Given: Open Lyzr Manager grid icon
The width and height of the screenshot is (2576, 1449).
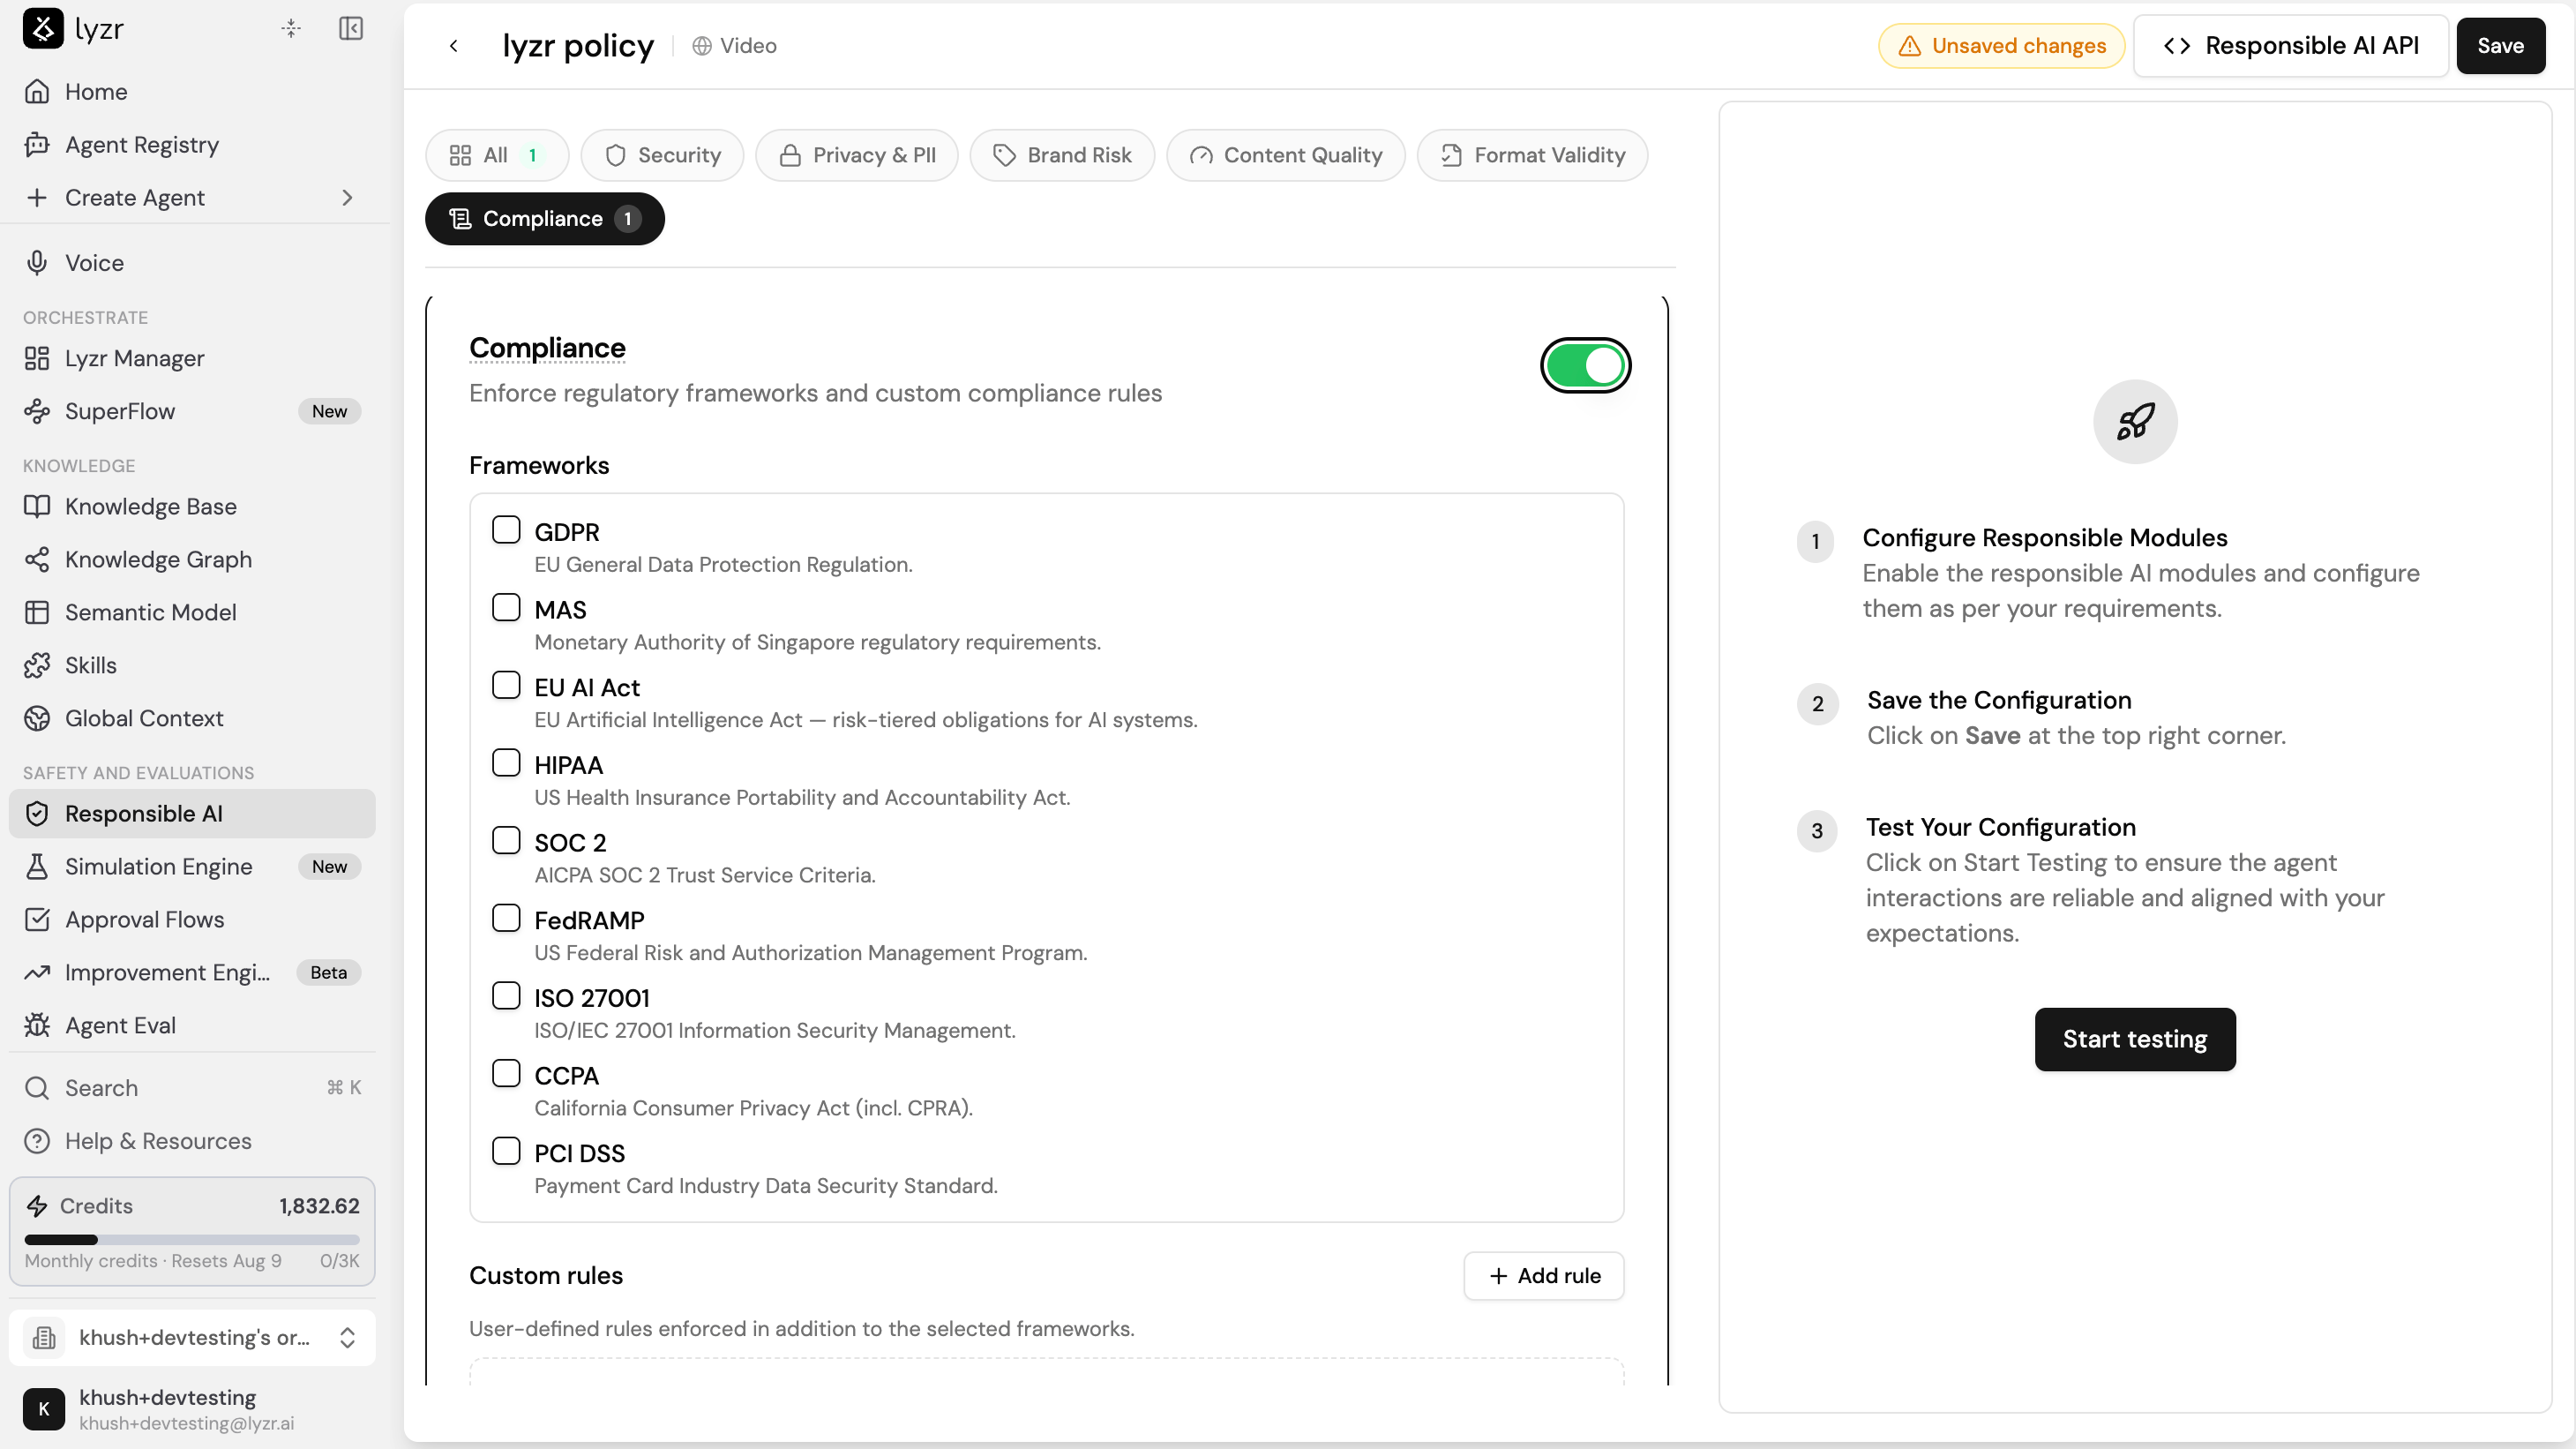Looking at the screenshot, I should point(37,358).
